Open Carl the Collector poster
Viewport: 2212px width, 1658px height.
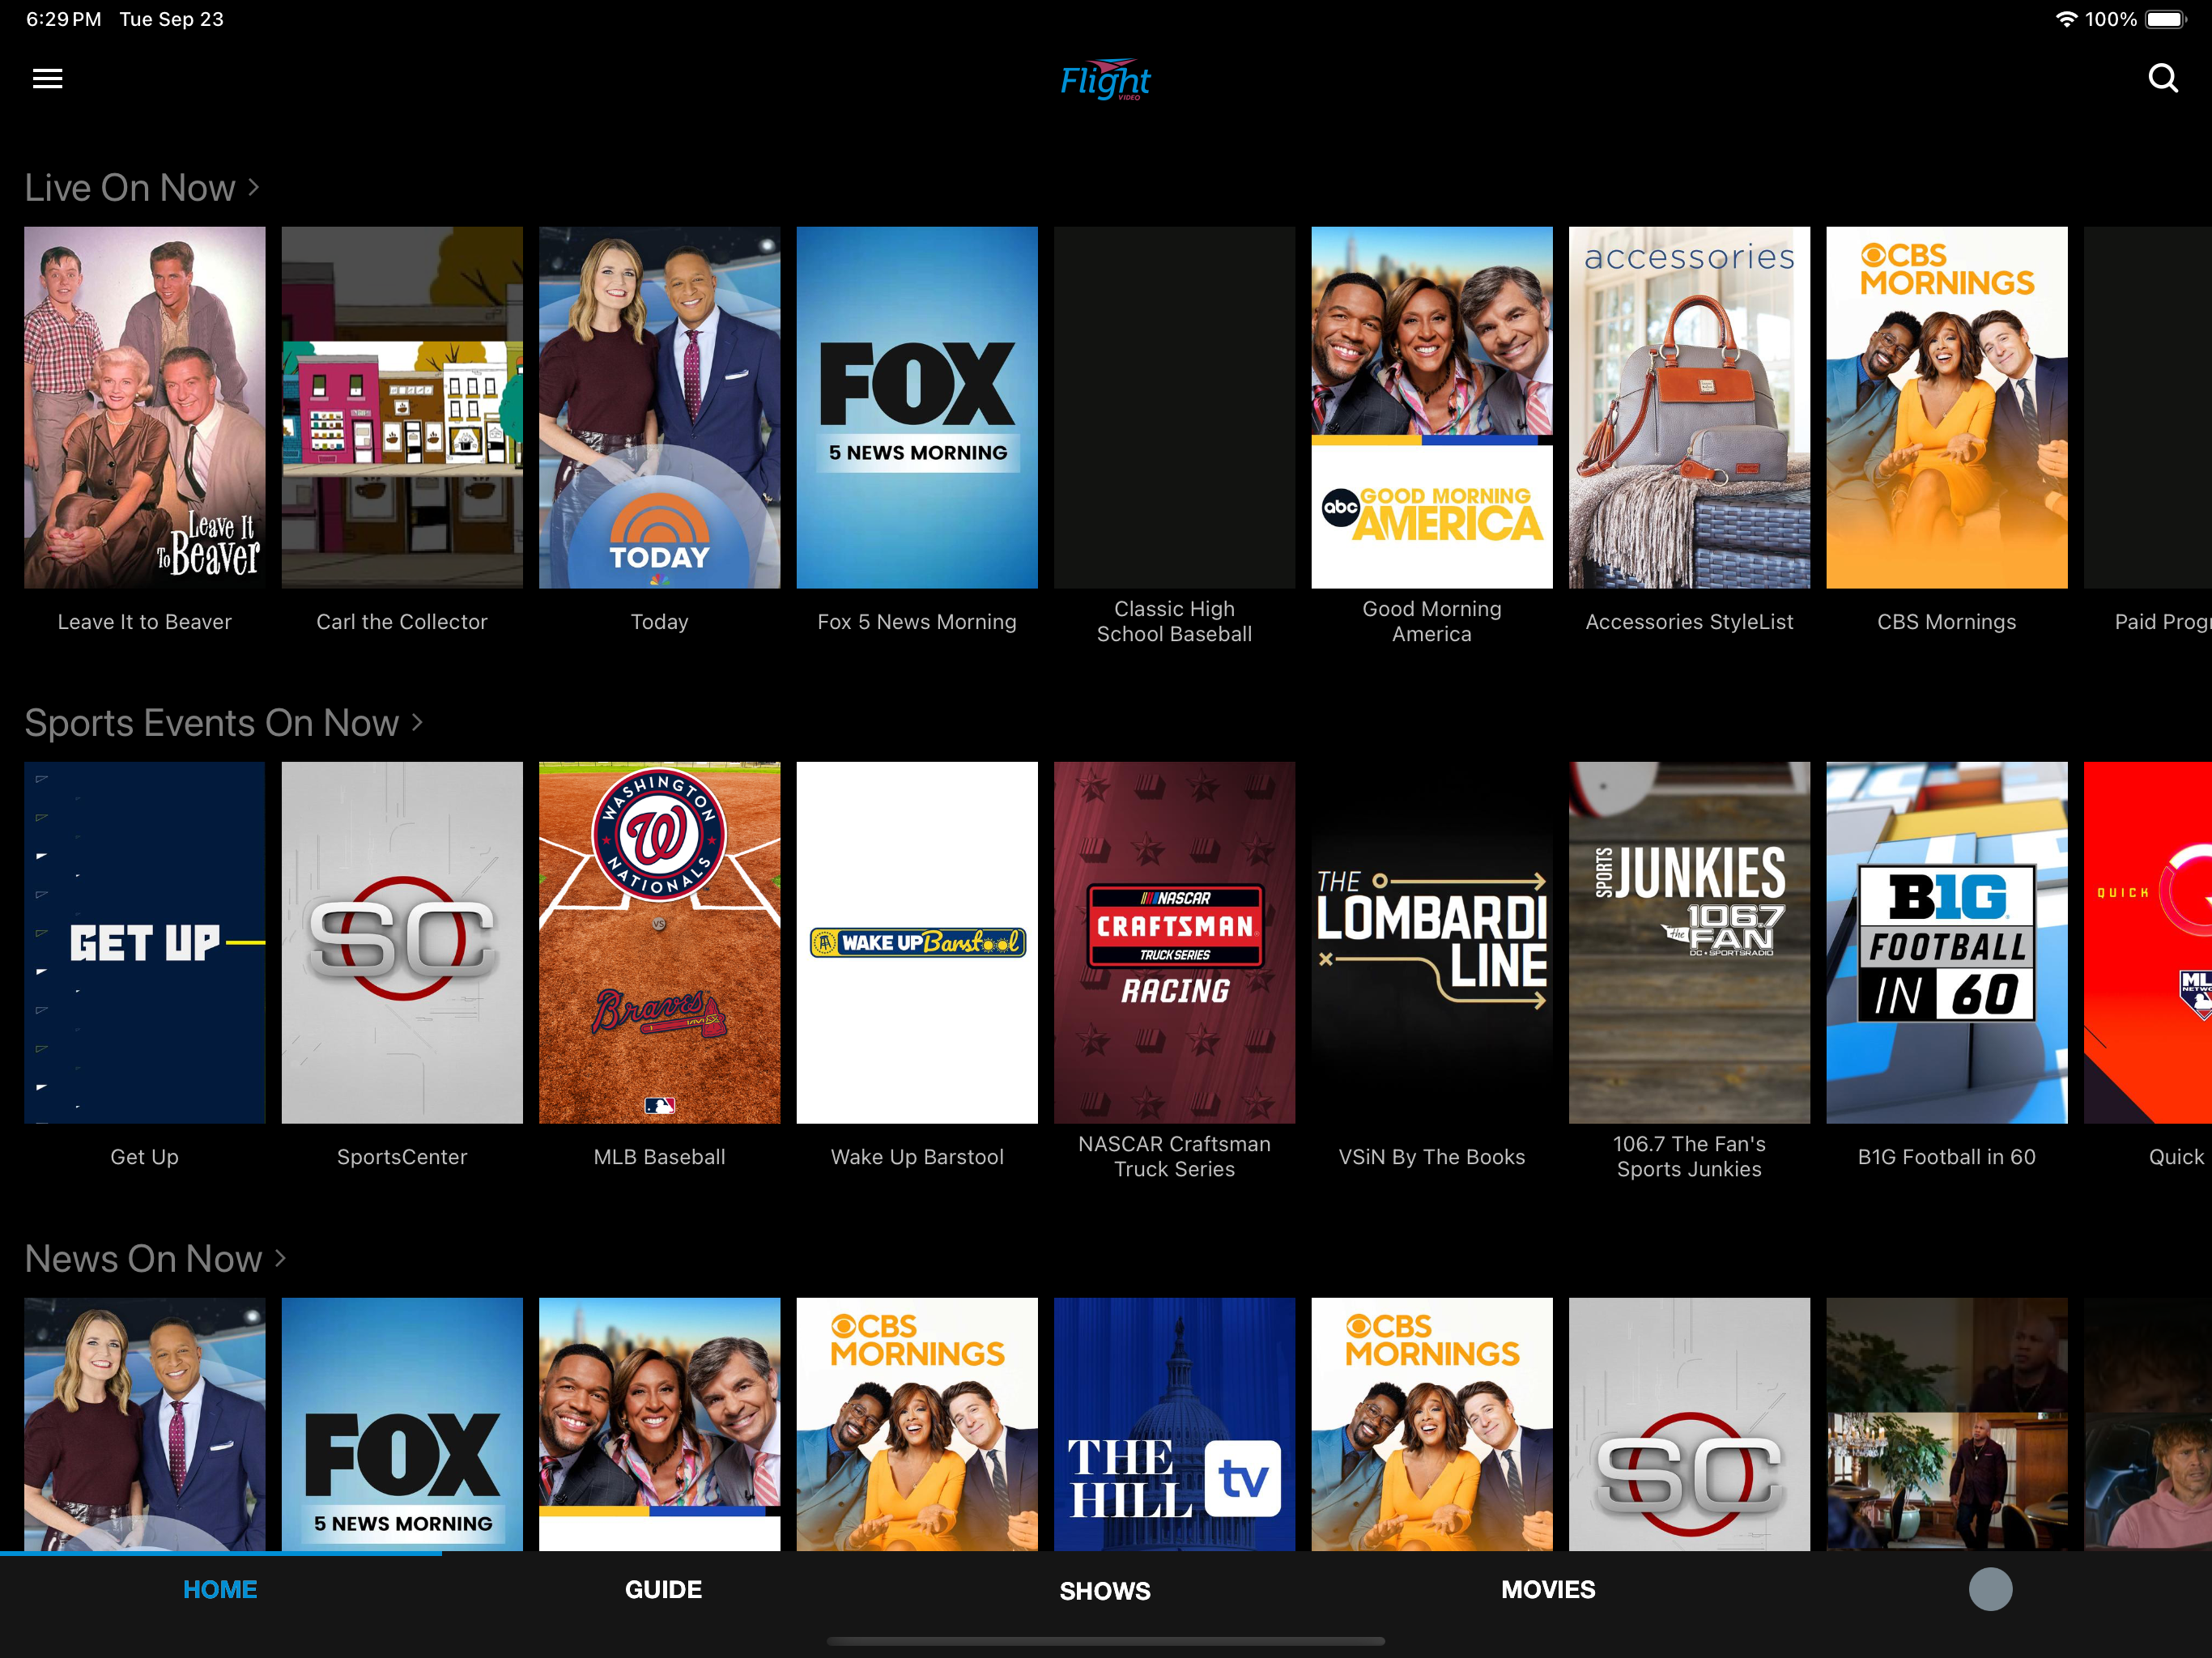point(402,407)
